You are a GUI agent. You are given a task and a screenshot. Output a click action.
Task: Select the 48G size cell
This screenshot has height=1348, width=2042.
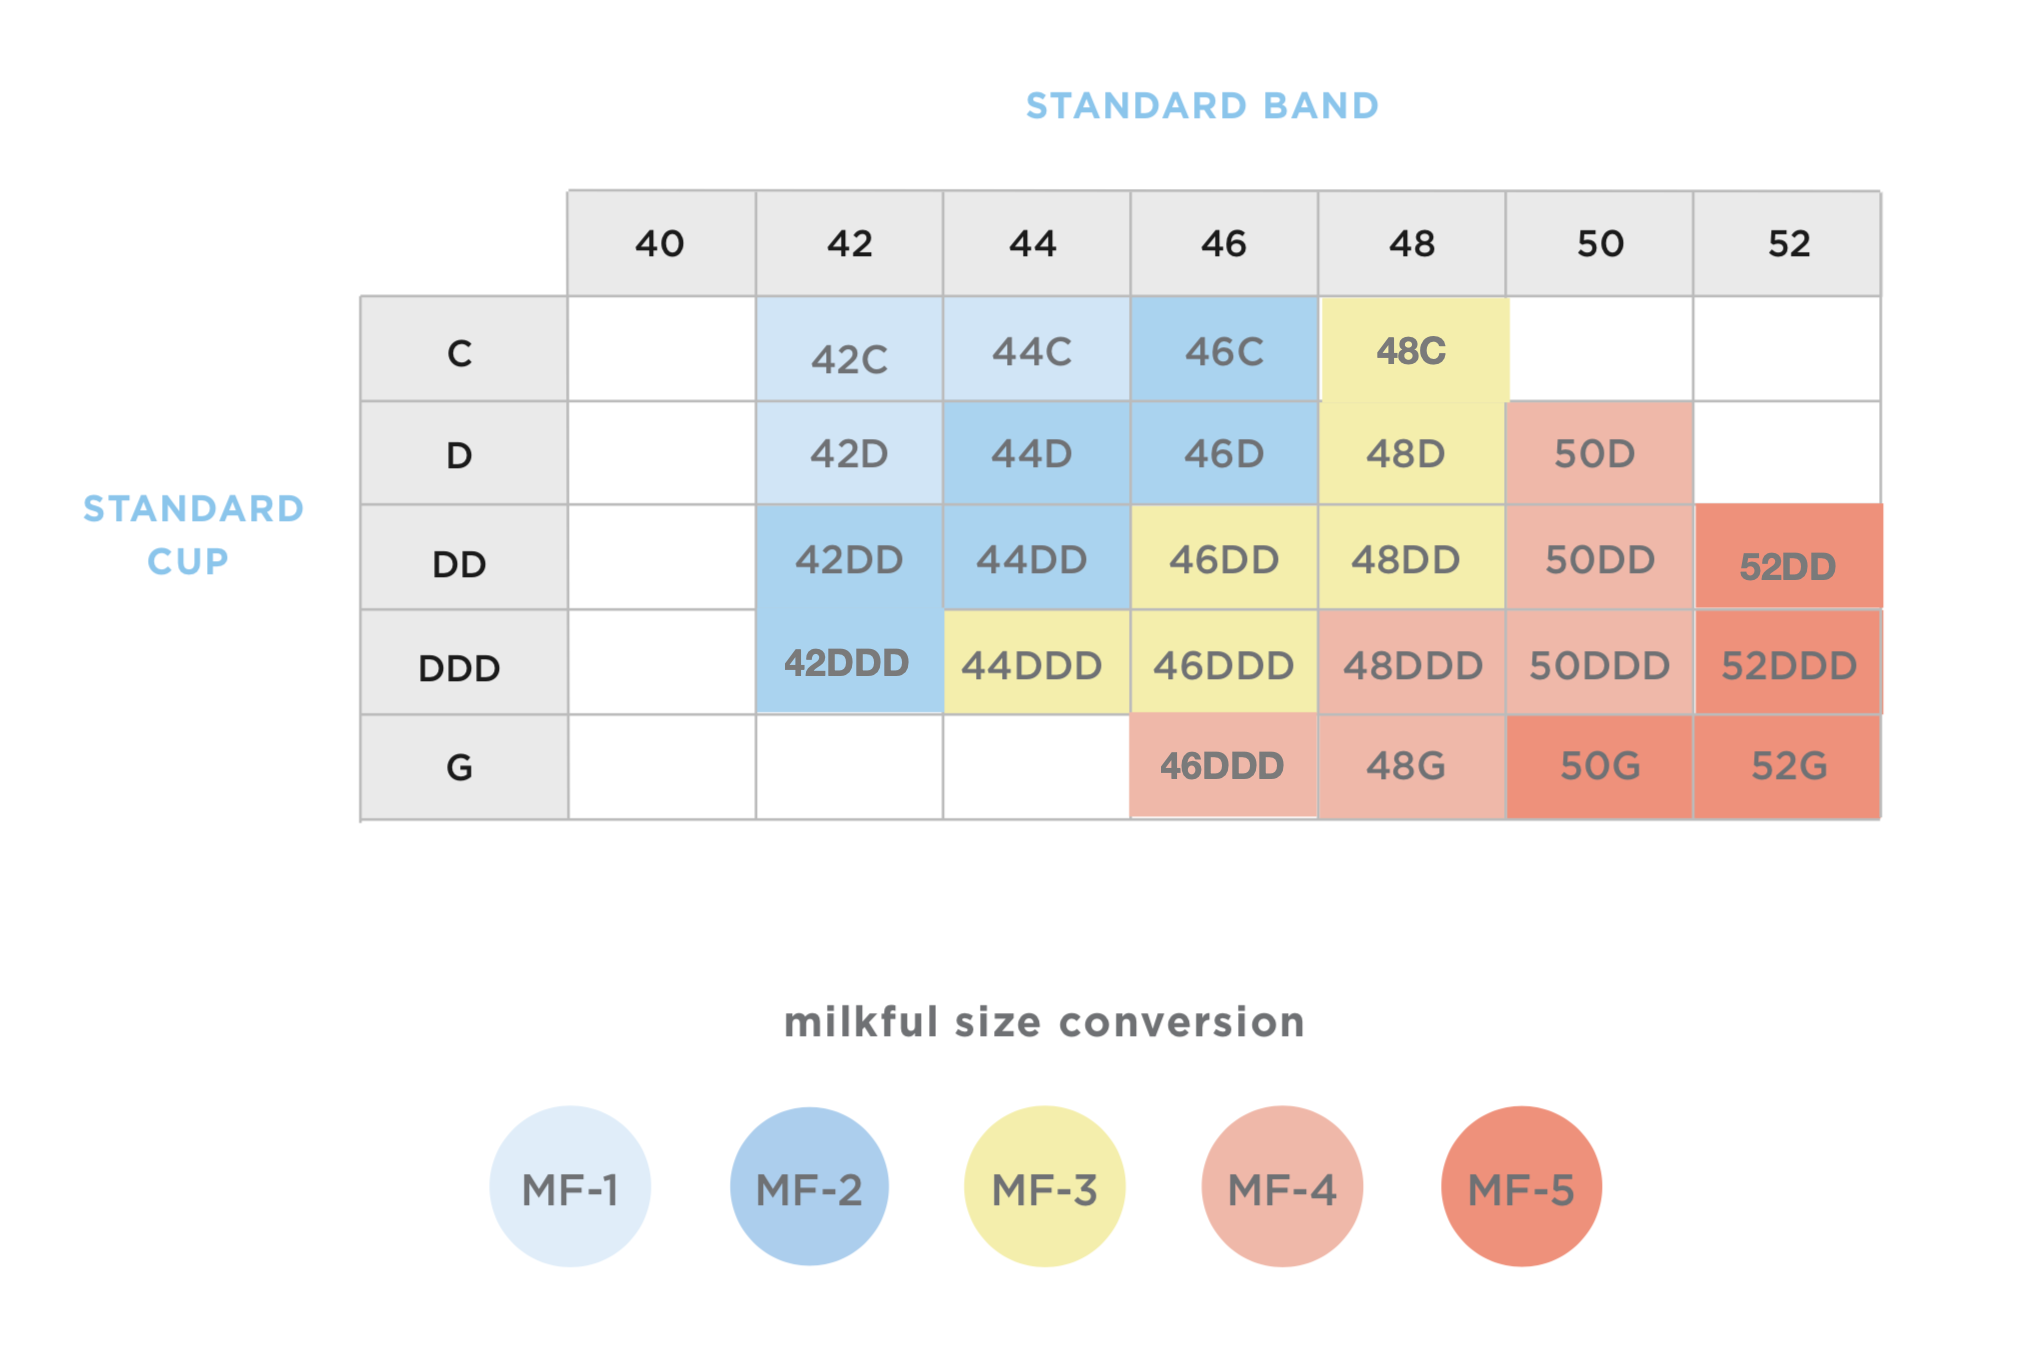coord(1407,766)
